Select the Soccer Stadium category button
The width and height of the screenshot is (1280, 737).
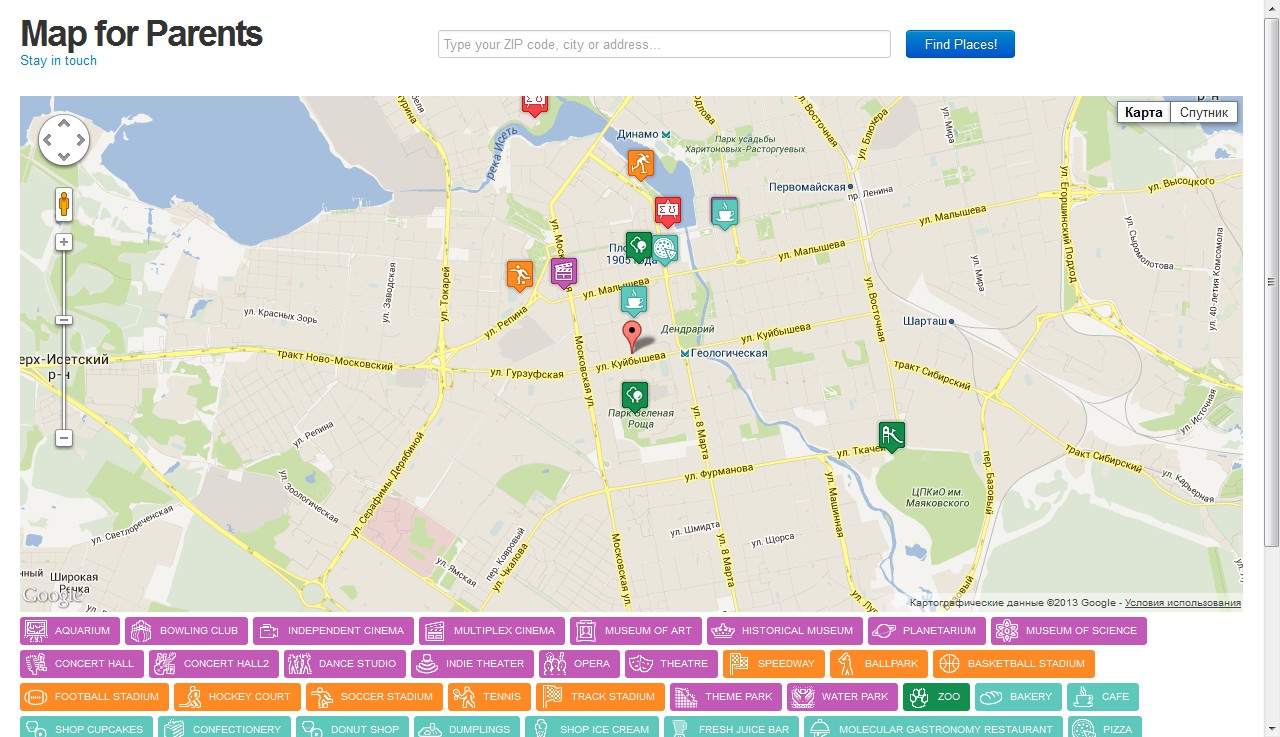[x=375, y=697]
